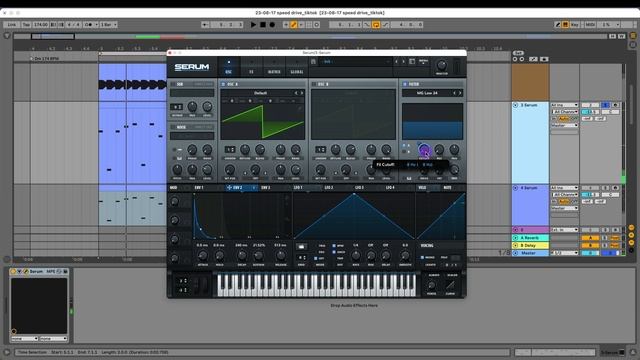640x360 pixels.
Task: Toggle the Computer MIDI Keyboard icon
Action: tap(565, 24)
